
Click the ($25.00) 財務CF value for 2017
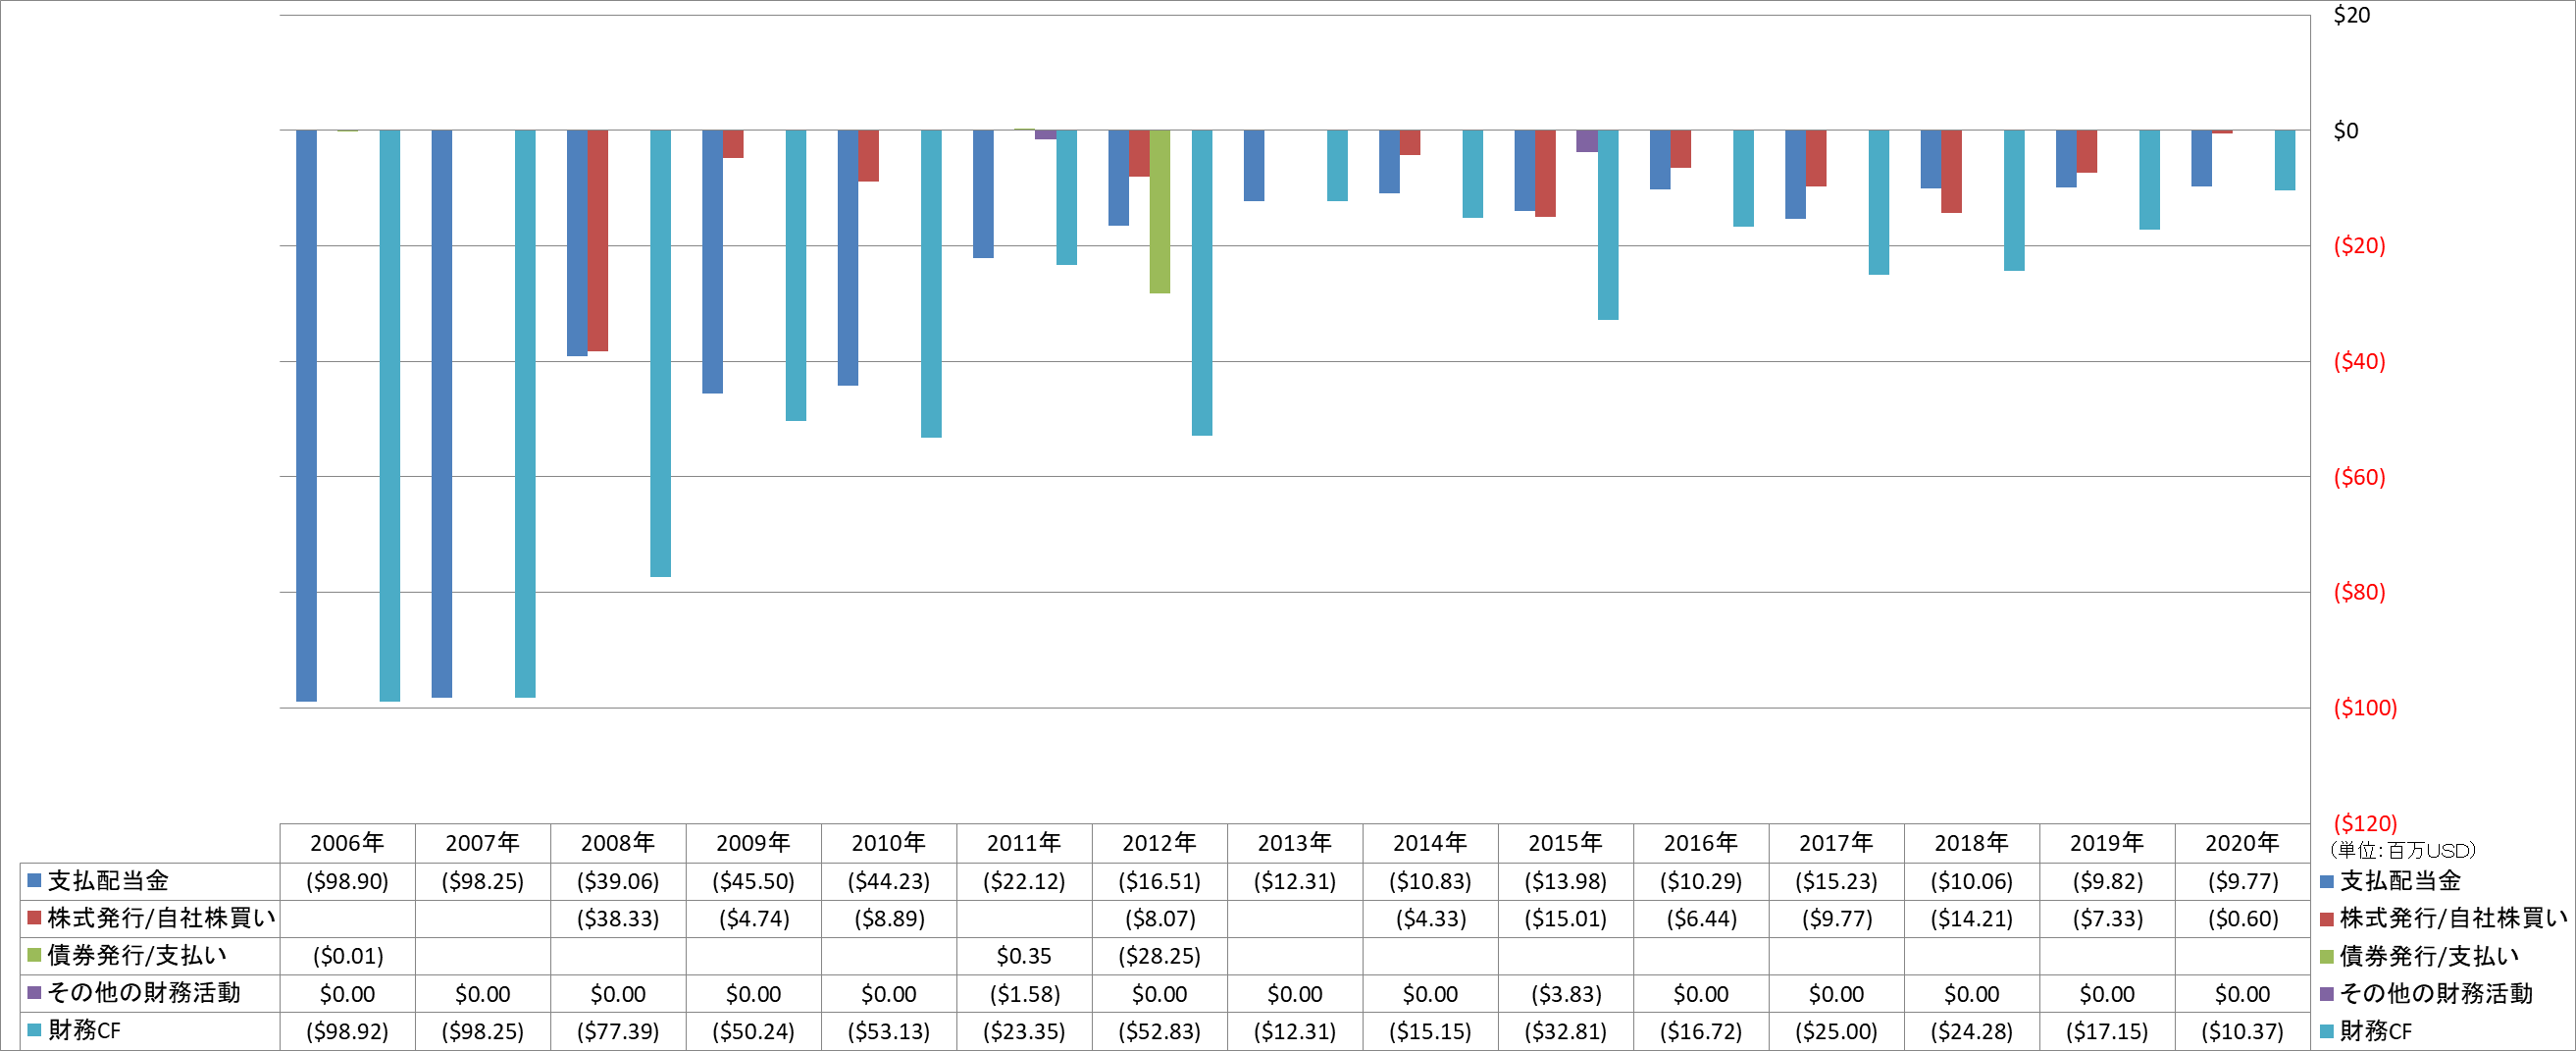tap(1836, 1031)
